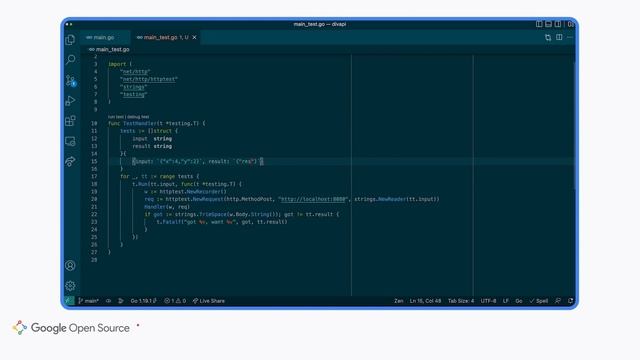640x360 pixels.
Task: Click TestHandler function name on line 10
Action: click(x=140, y=123)
